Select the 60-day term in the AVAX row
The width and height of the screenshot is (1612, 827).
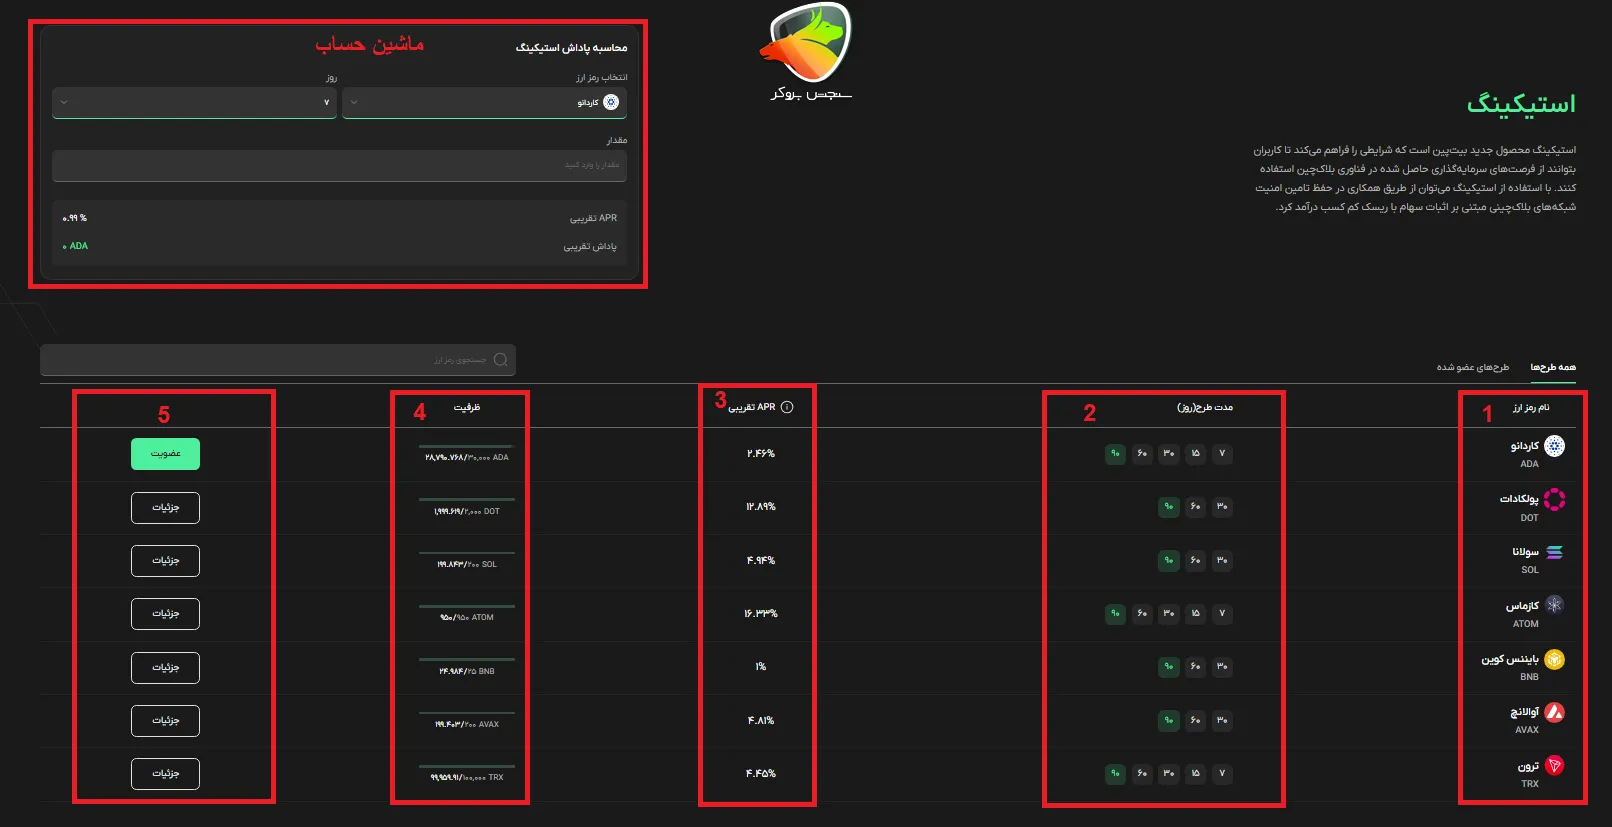click(x=1195, y=721)
